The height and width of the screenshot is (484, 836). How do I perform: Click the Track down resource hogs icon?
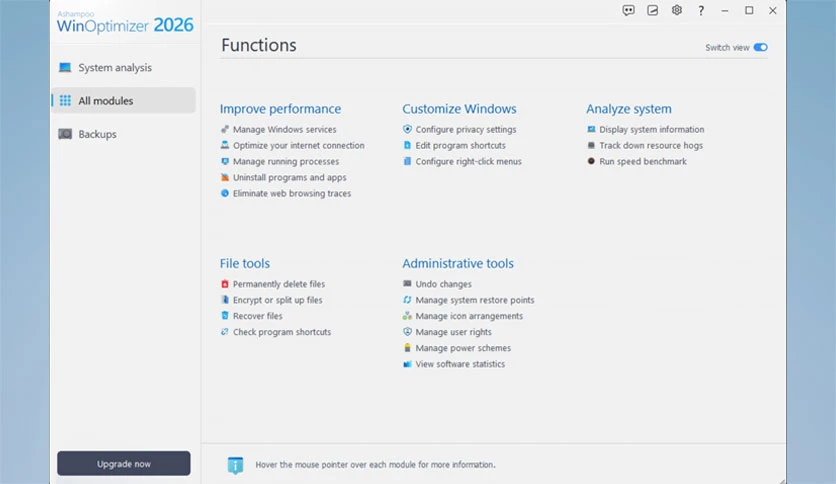[x=591, y=145]
